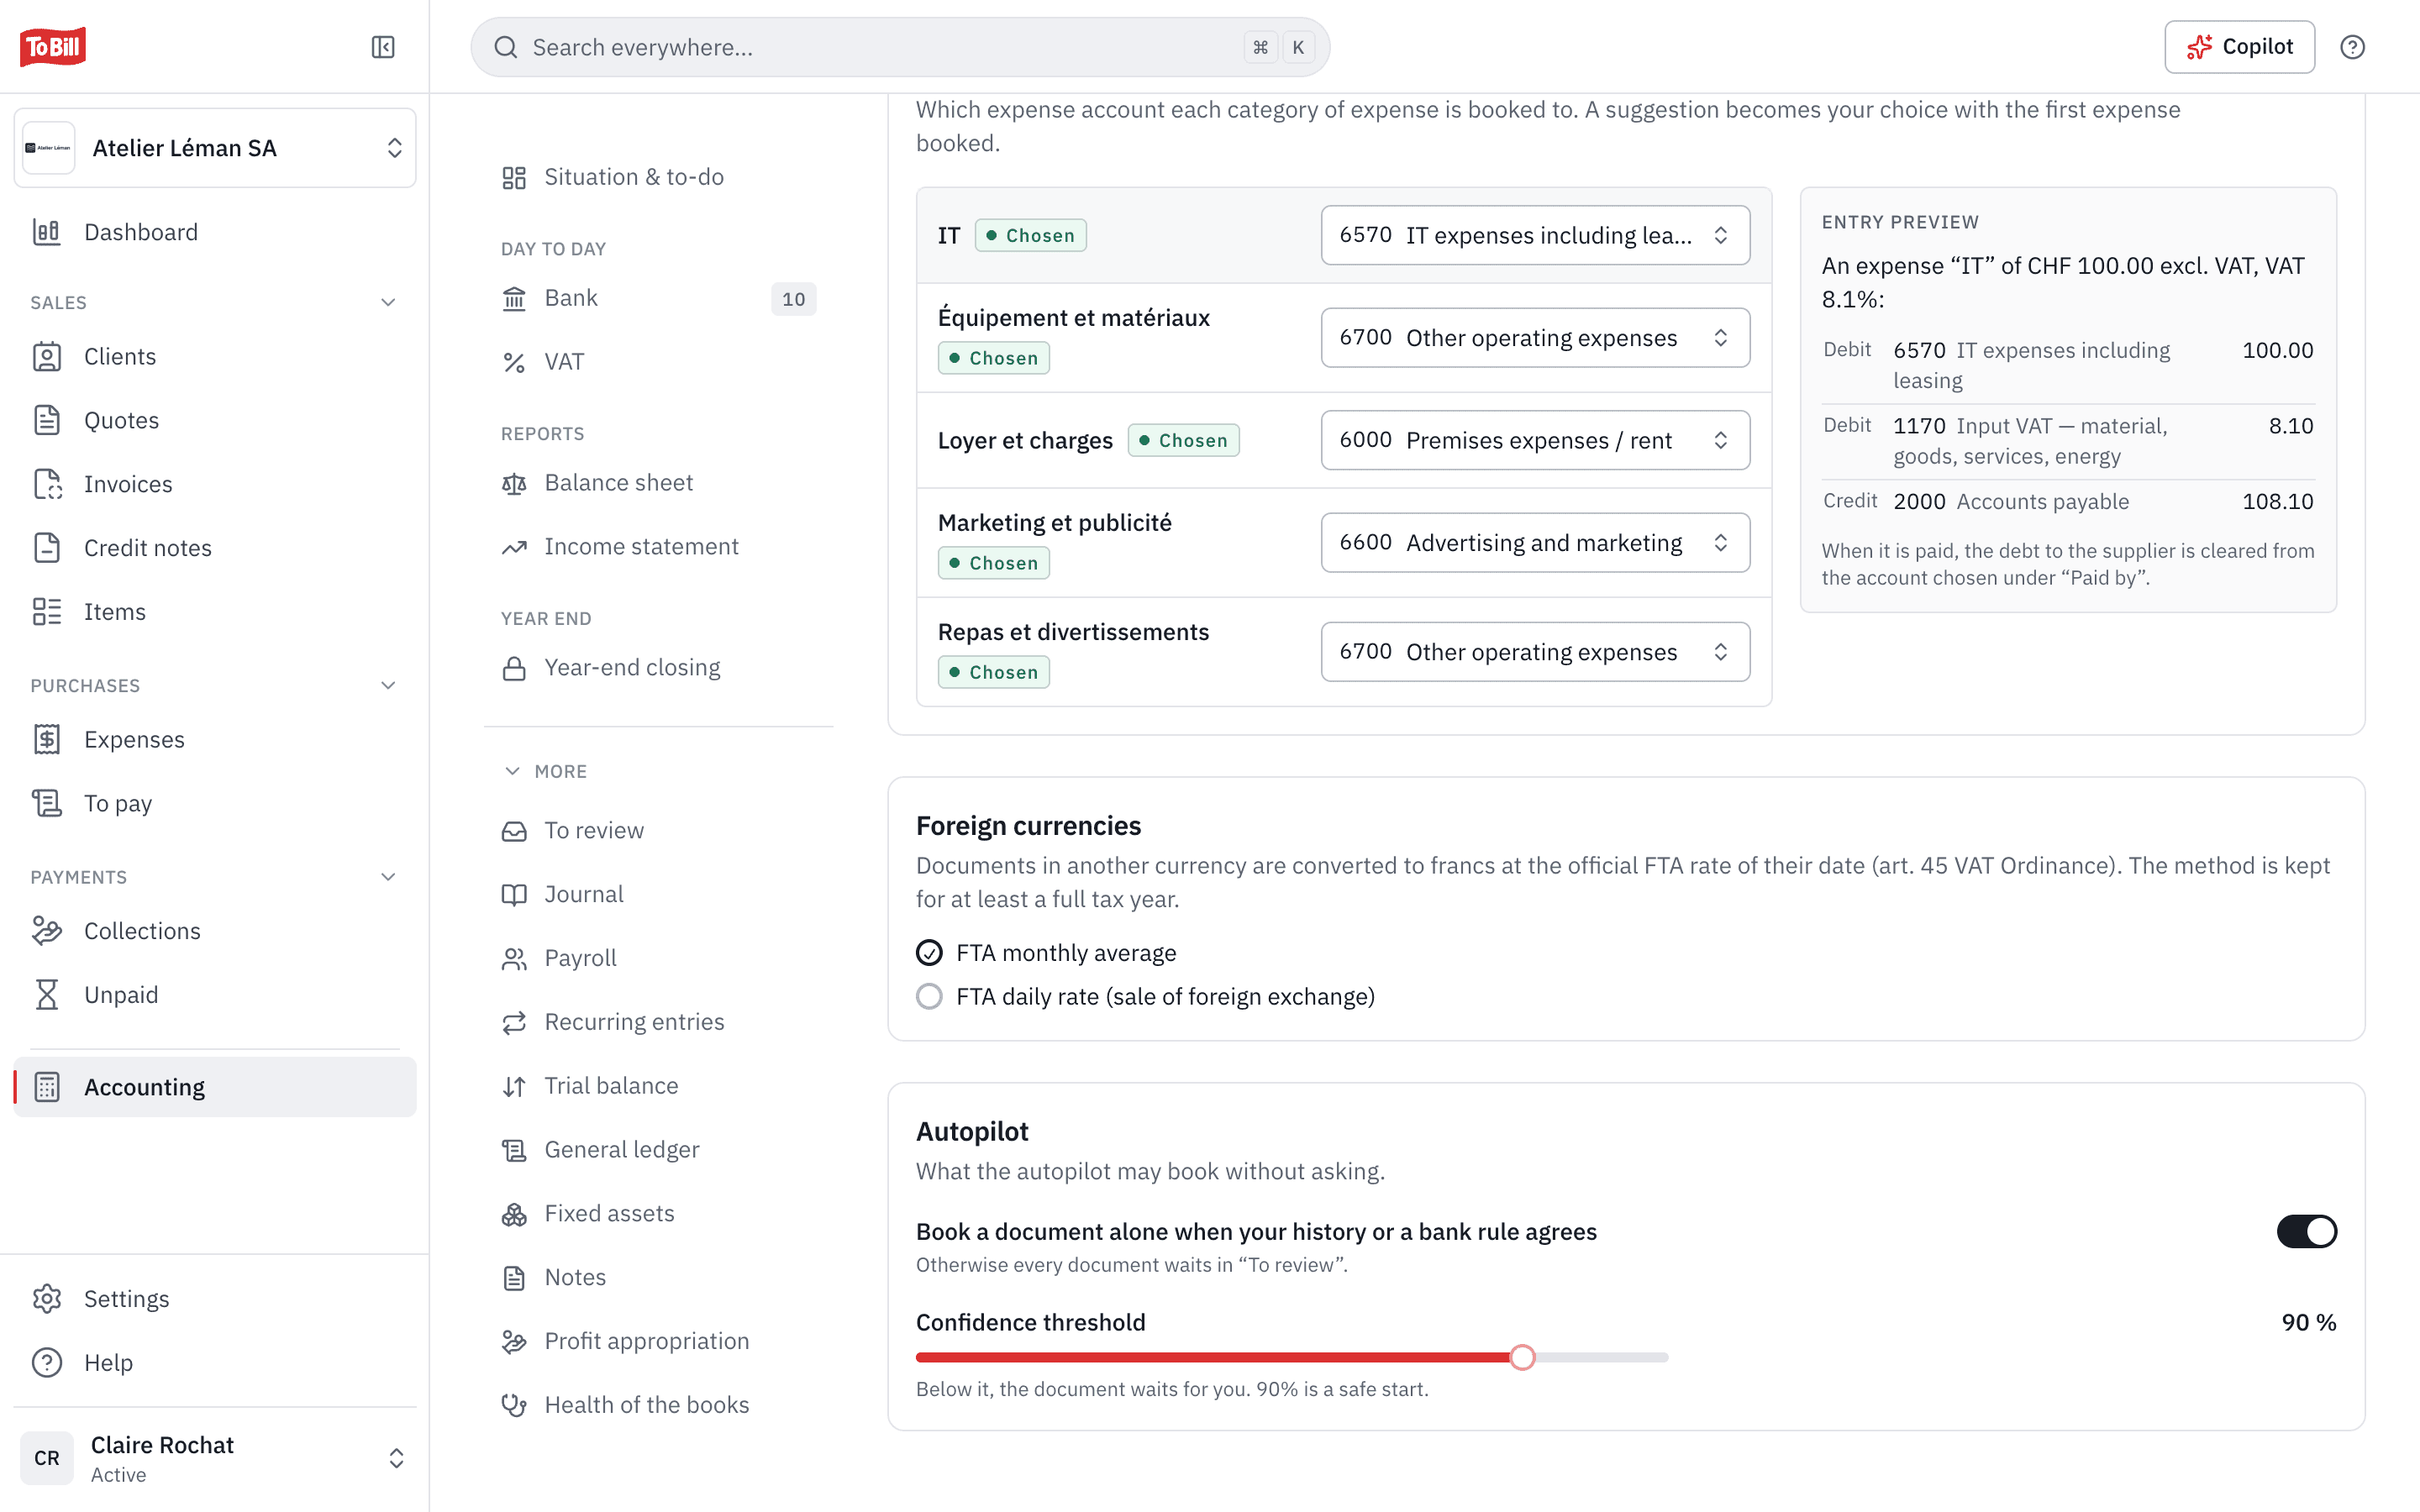
Task: Open the Journal page
Action: pyautogui.click(x=658, y=894)
